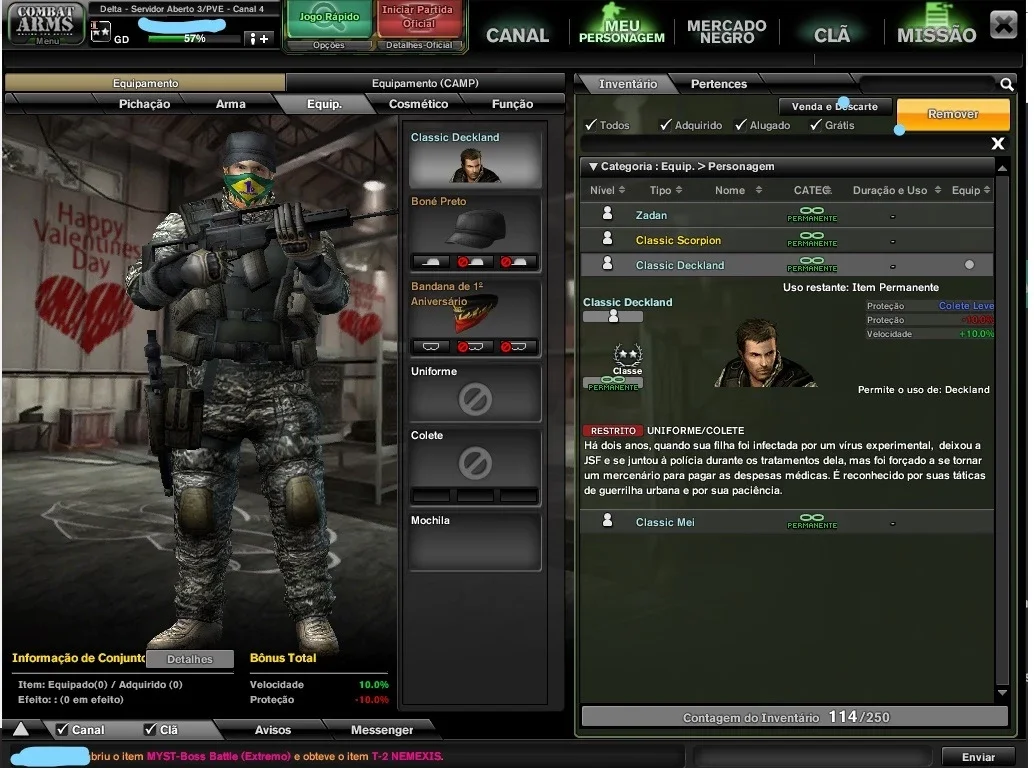Screen dimensions: 1034x770
Task: Open the Combat Arms menu logo
Action: (x=46, y=23)
